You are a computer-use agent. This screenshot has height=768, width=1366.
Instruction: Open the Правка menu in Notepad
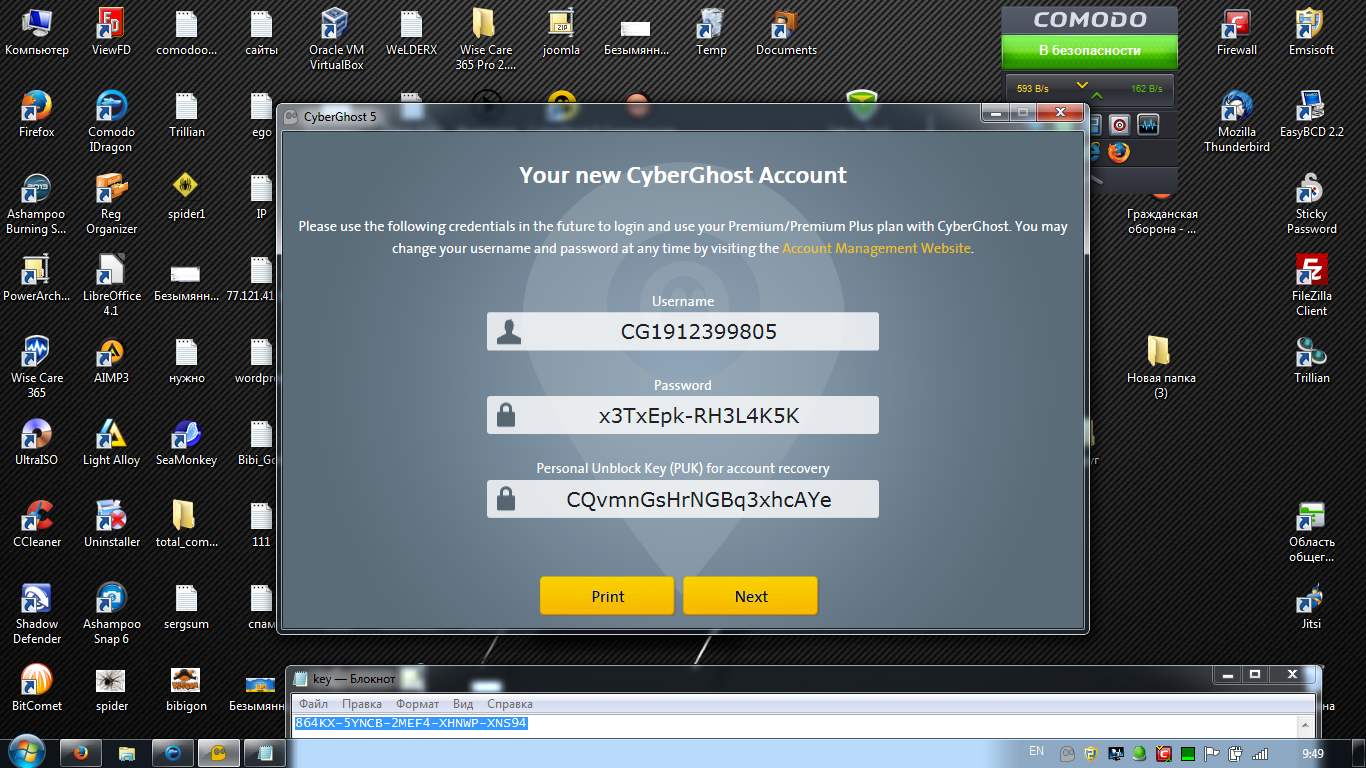[x=362, y=704]
